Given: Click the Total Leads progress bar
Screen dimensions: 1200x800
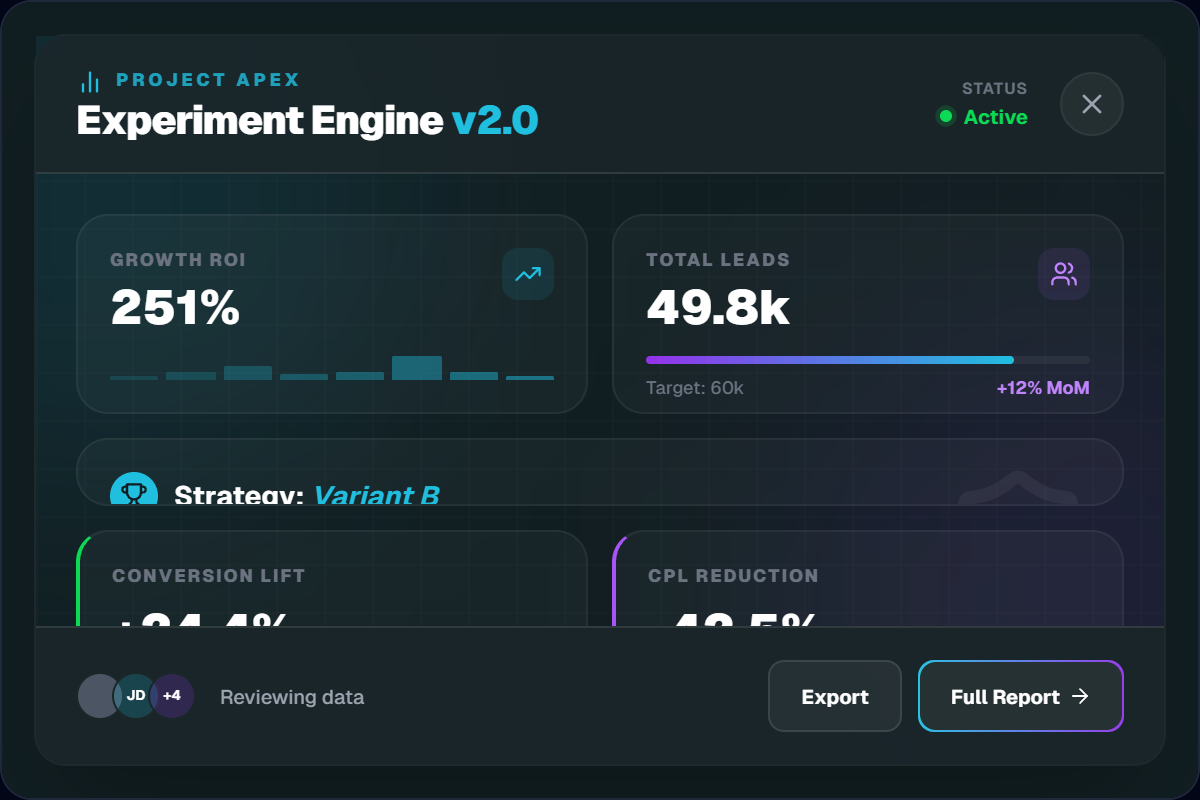Looking at the screenshot, I should click(867, 360).
